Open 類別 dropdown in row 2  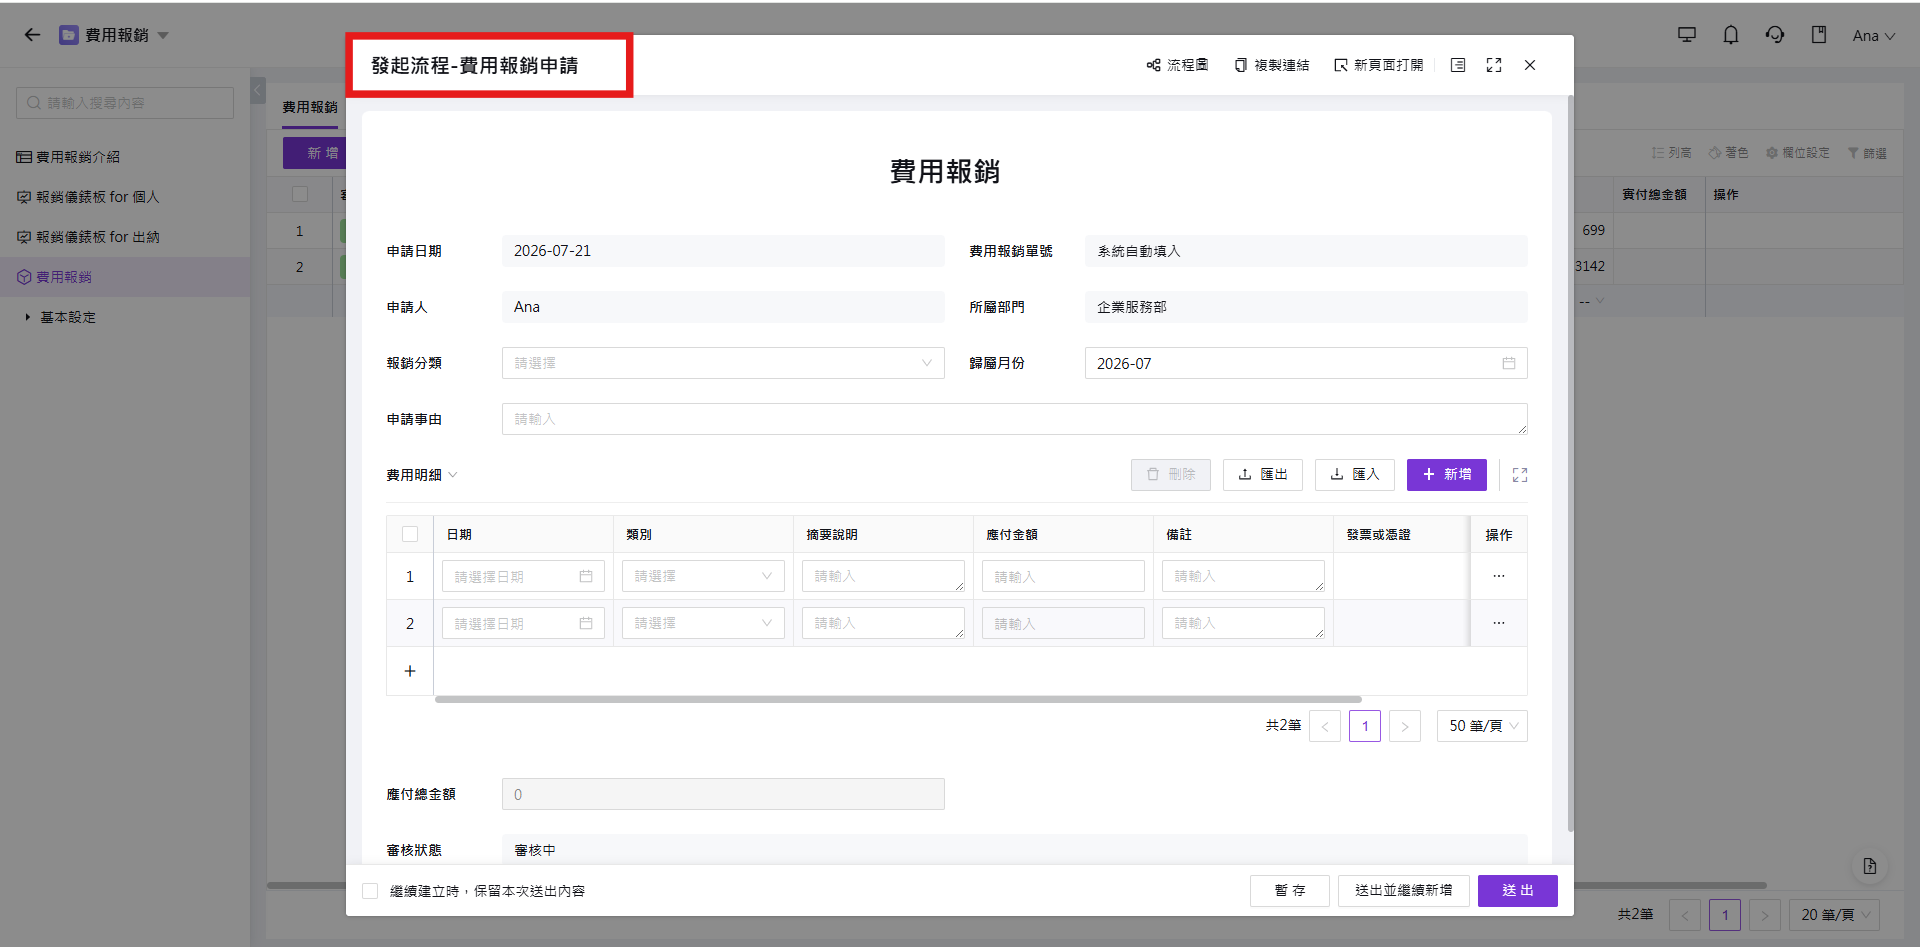click(703, 623)
